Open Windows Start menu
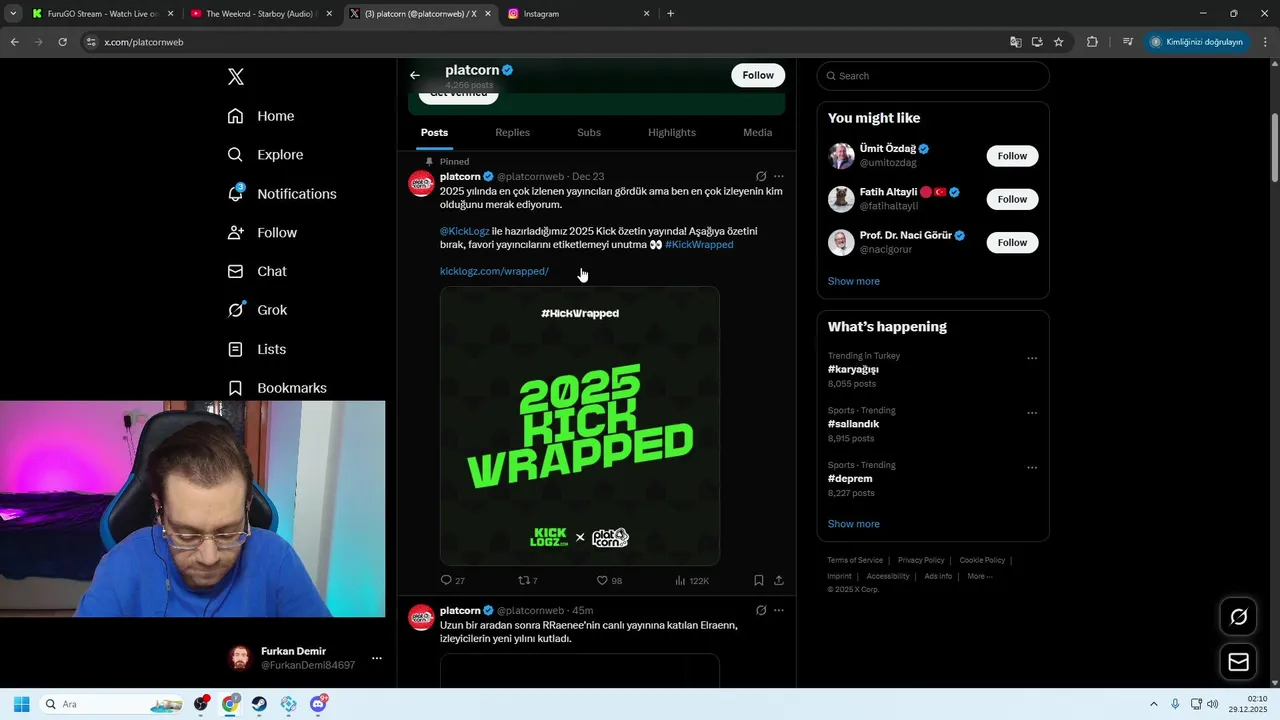 pyautogui.click(x=21, y=704)
